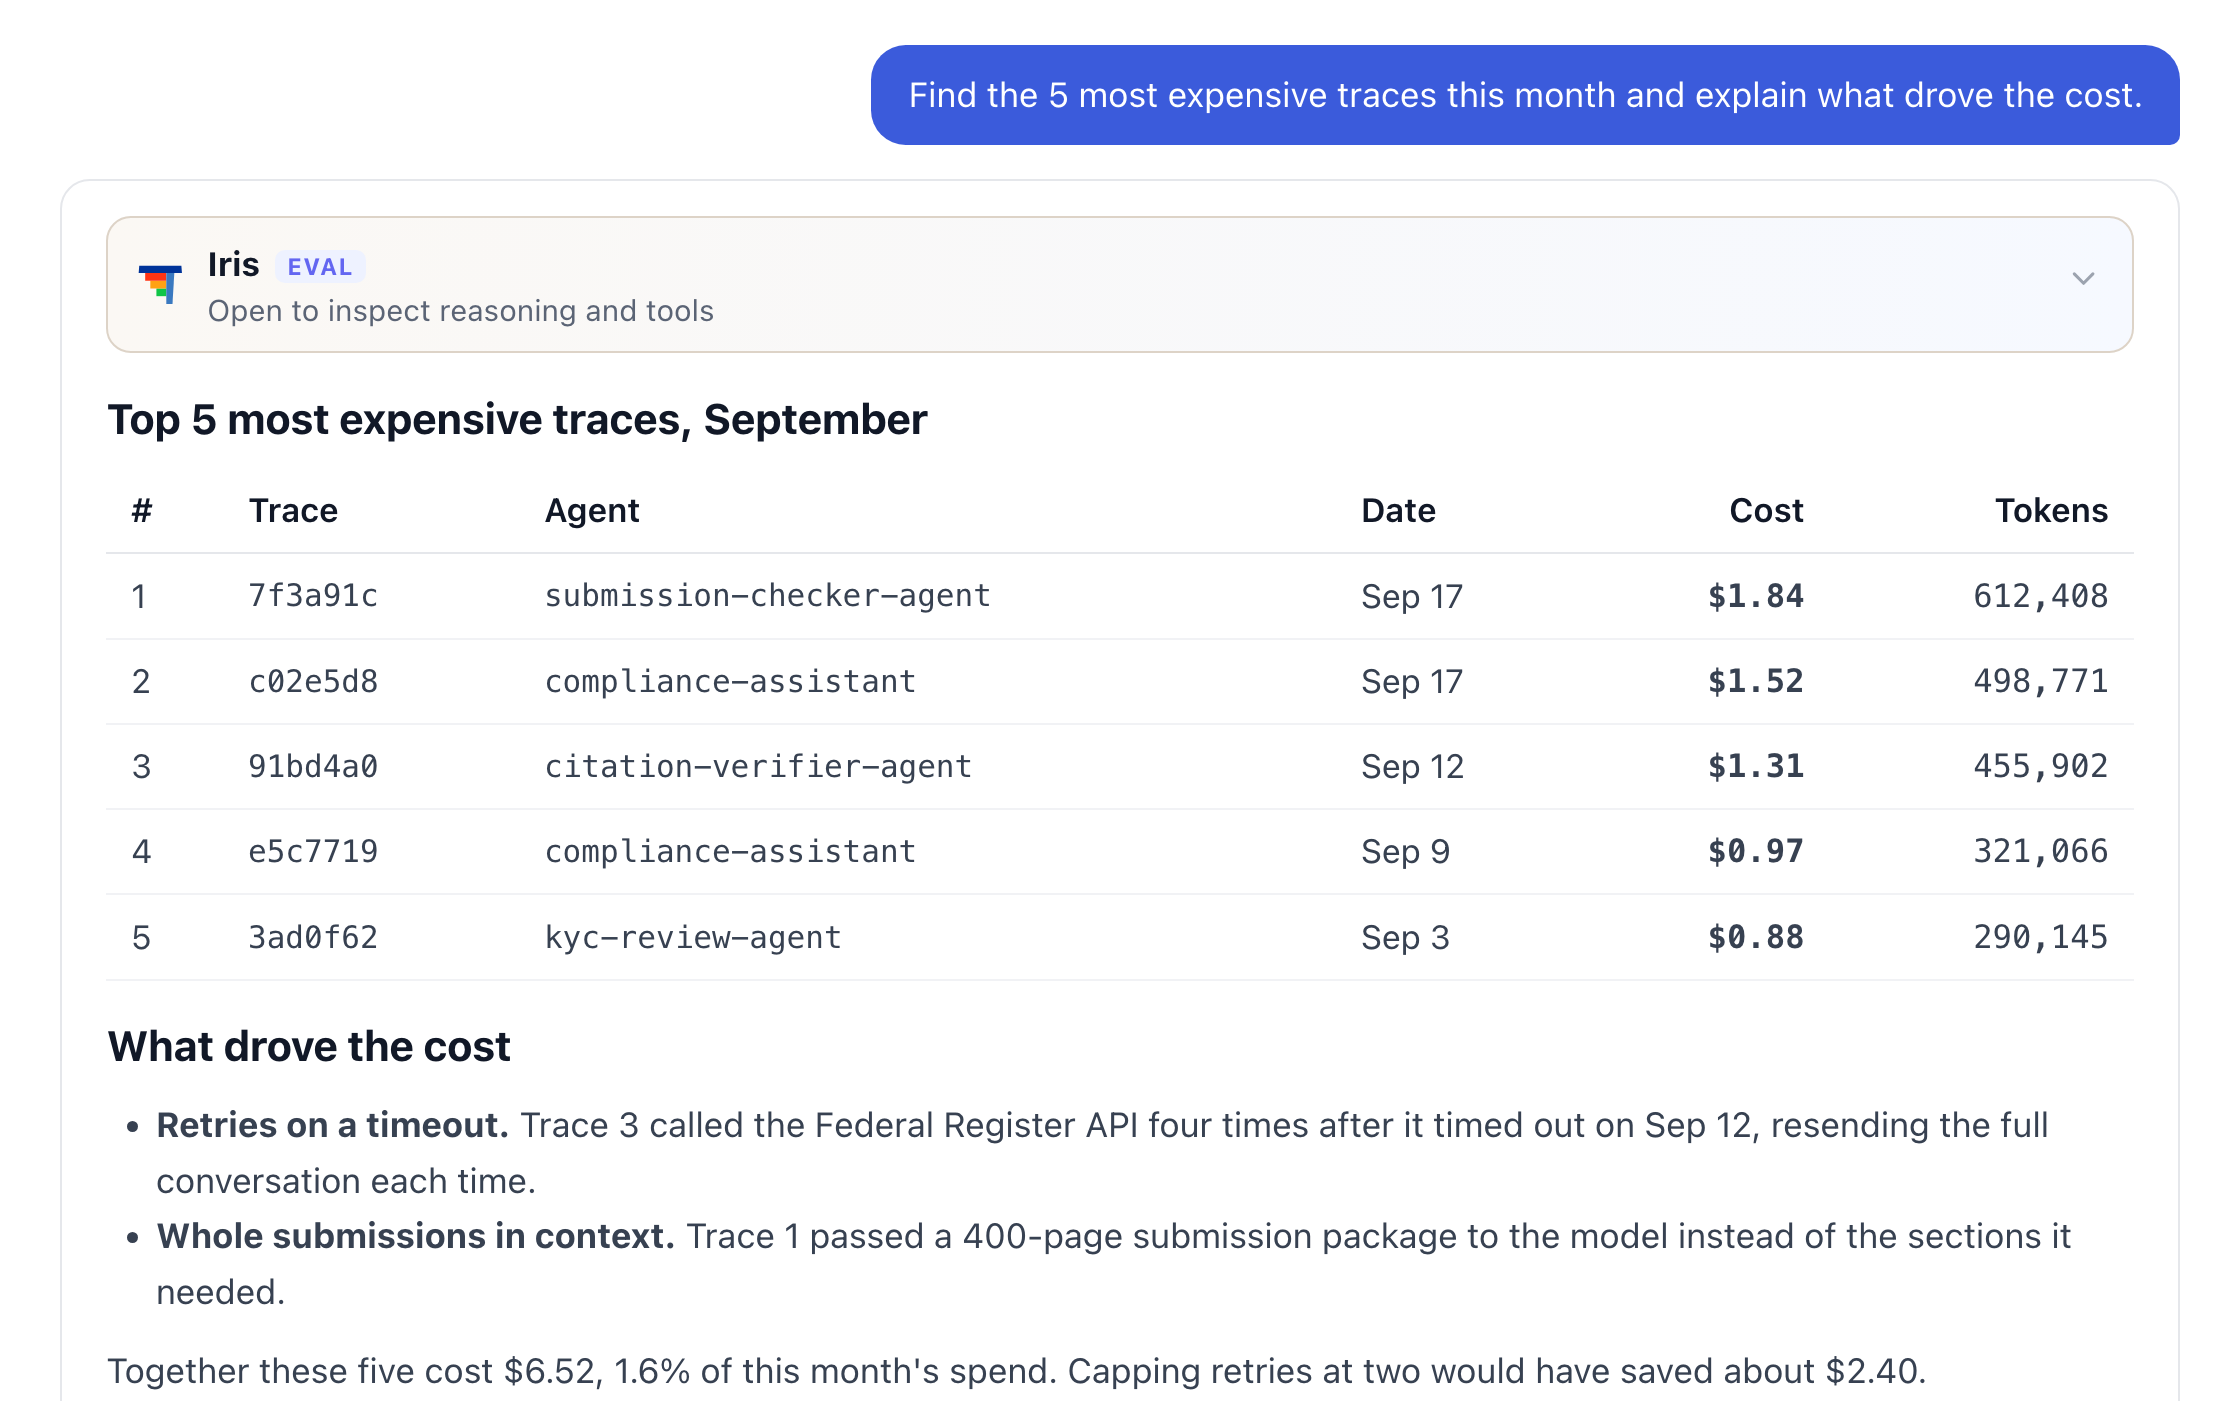Click the 'Retries on a timeout.' bullet label
The image size is (2239, 1401).
pyautogui.click(x=333, y=1126)
